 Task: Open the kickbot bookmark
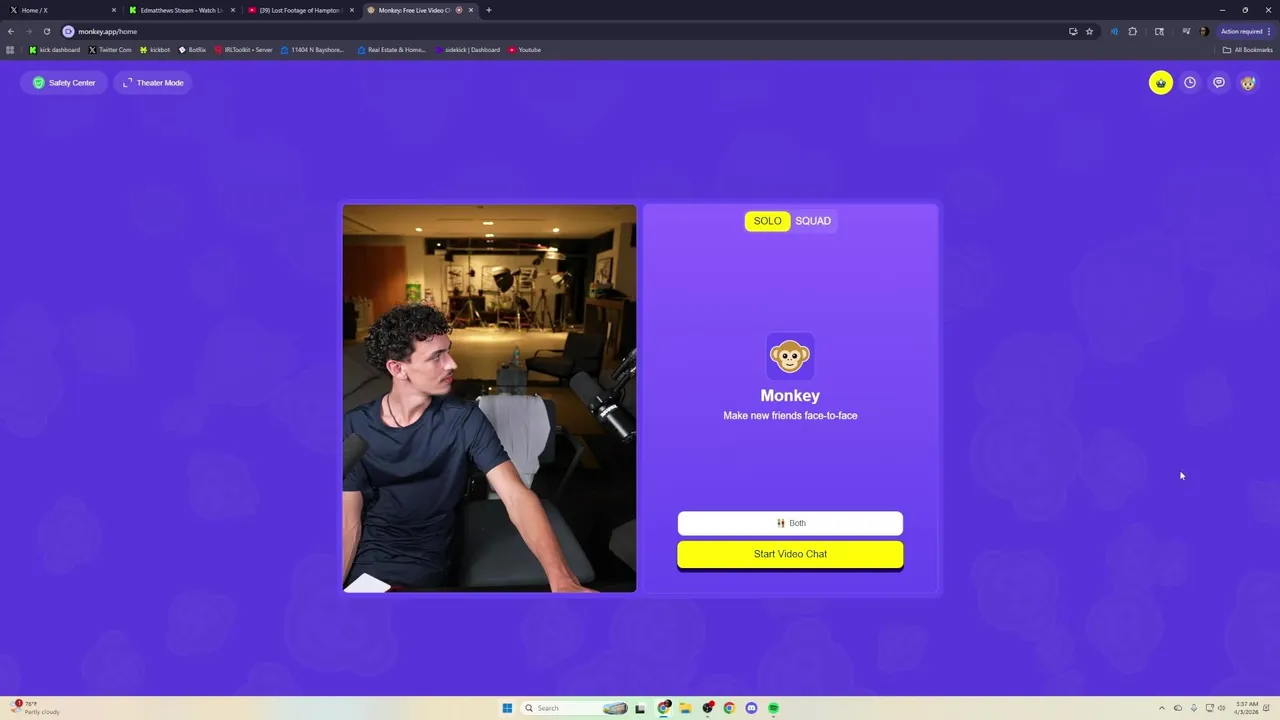point(155,50)
